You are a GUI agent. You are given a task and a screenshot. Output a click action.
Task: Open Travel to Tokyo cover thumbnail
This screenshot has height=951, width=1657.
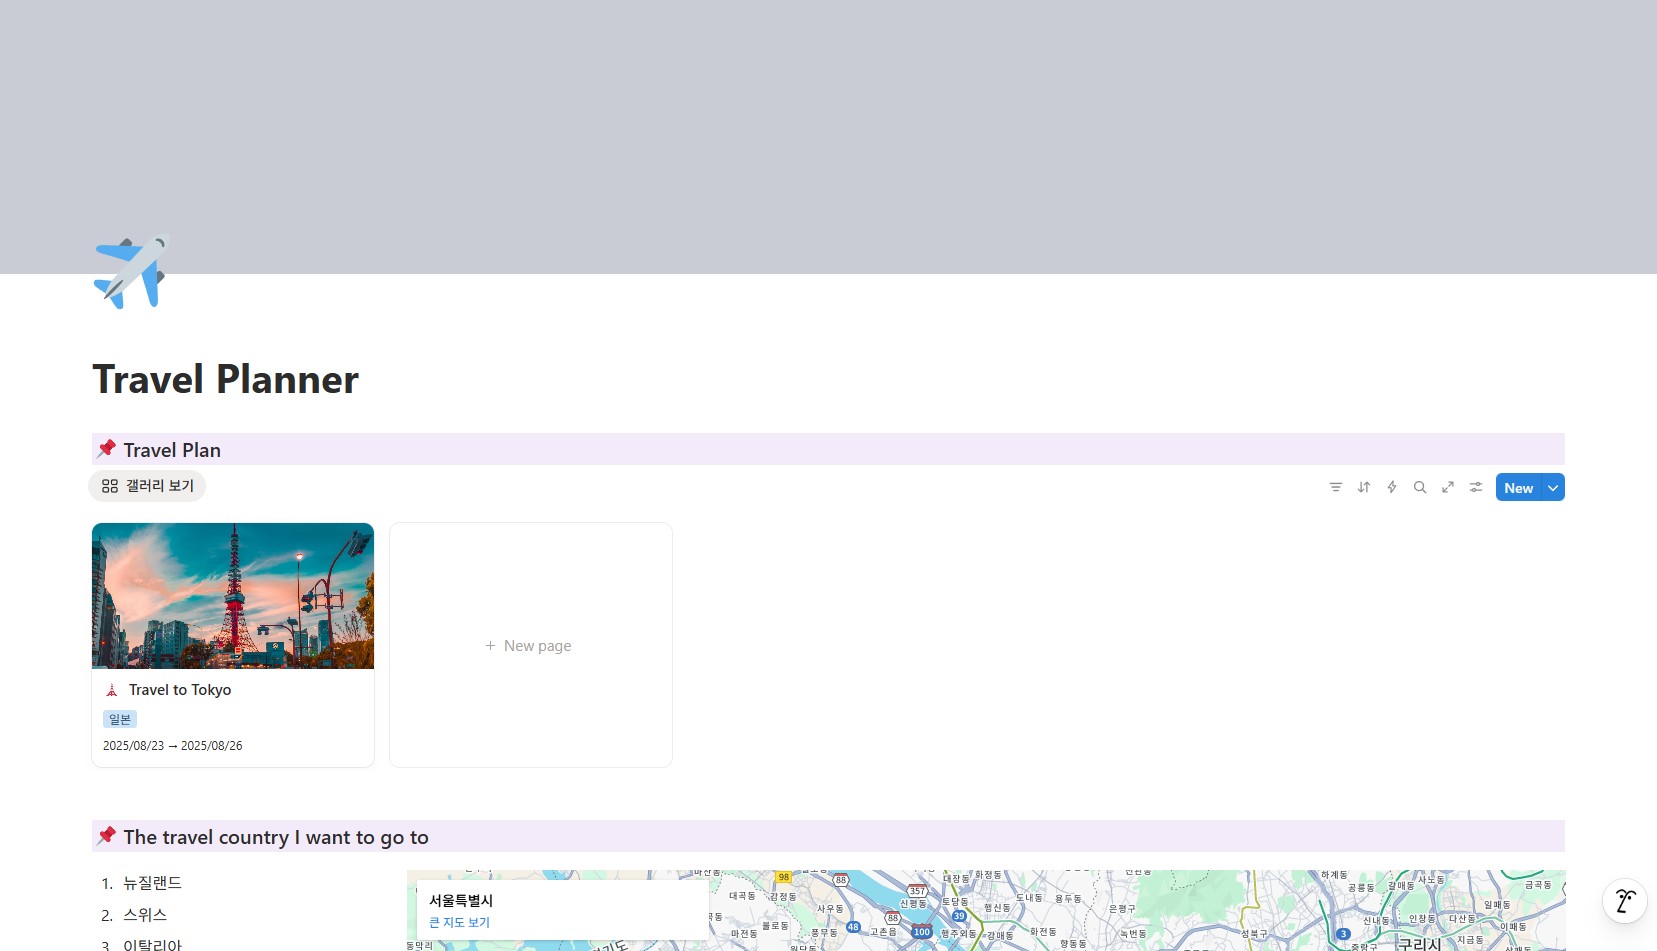[233, 596]
